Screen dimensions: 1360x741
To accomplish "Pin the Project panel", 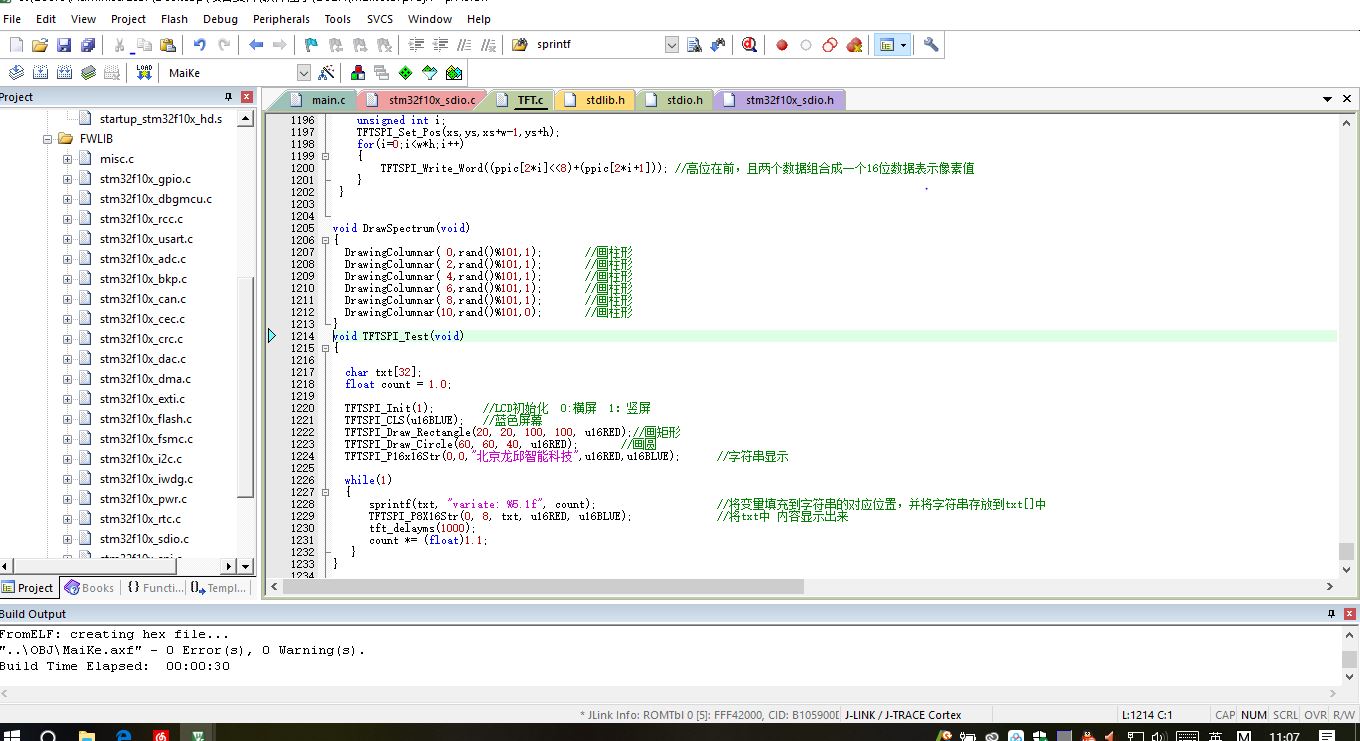I will (228, 97).
